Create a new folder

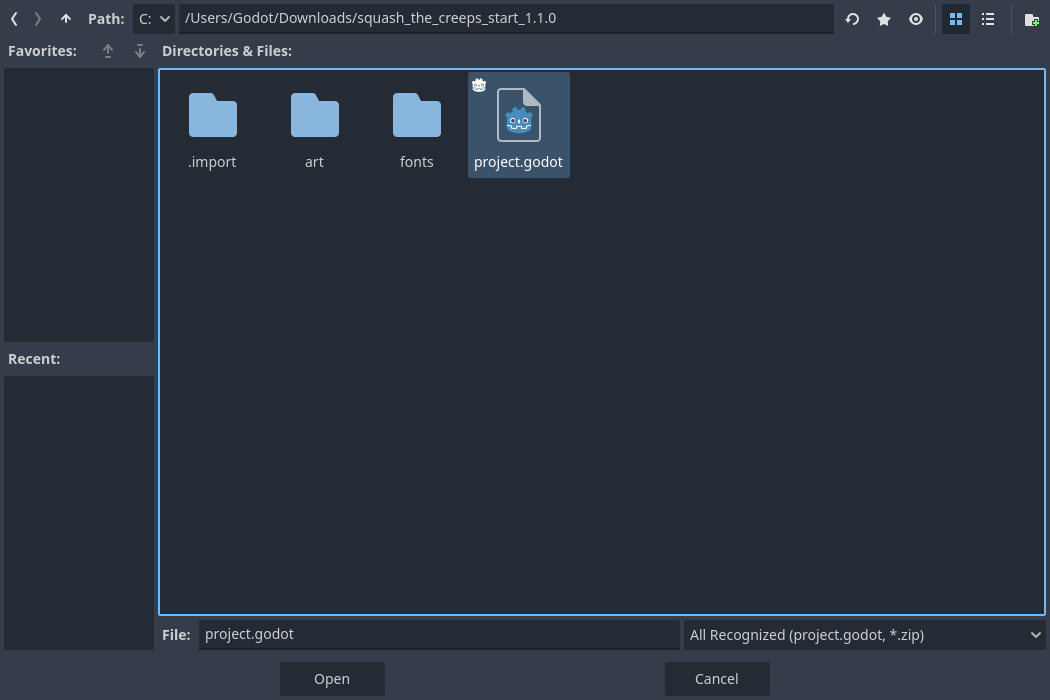(1030, 19)
